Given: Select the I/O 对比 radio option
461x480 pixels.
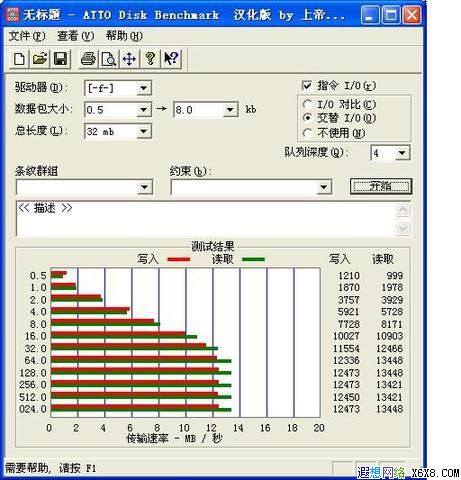Looking at the screenshot, I should 307,104.
